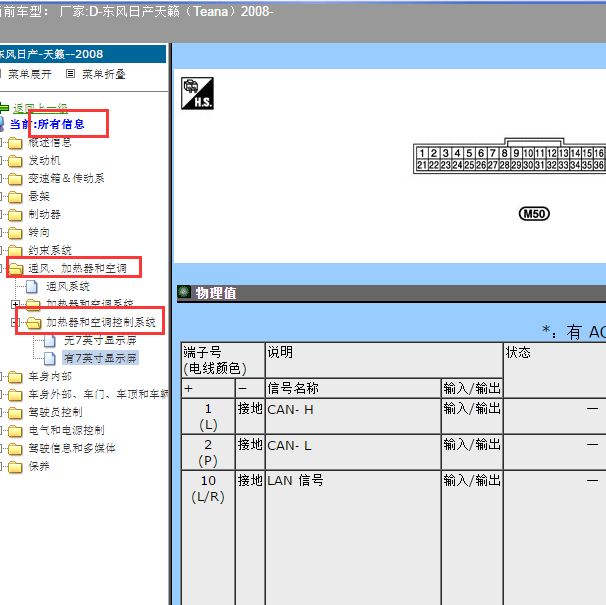
Task: Open the 概述信息 folder
Action: (x=50, y=143)
